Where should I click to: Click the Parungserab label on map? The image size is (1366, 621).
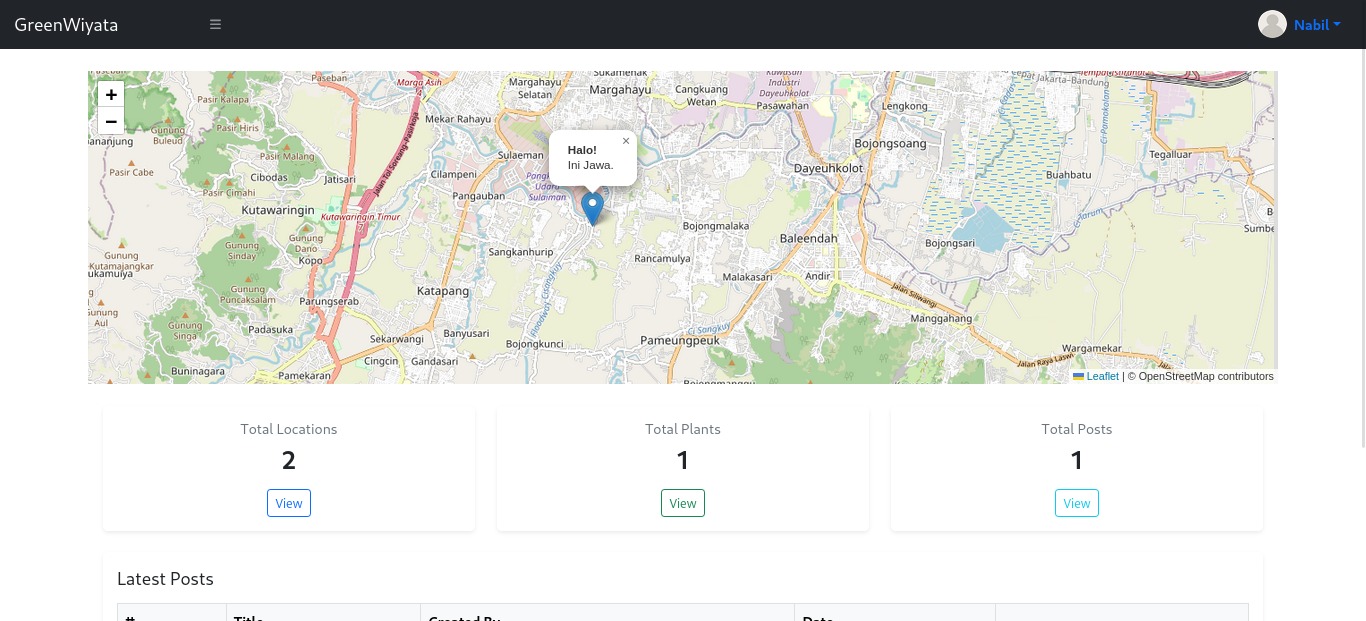(329, 301)
